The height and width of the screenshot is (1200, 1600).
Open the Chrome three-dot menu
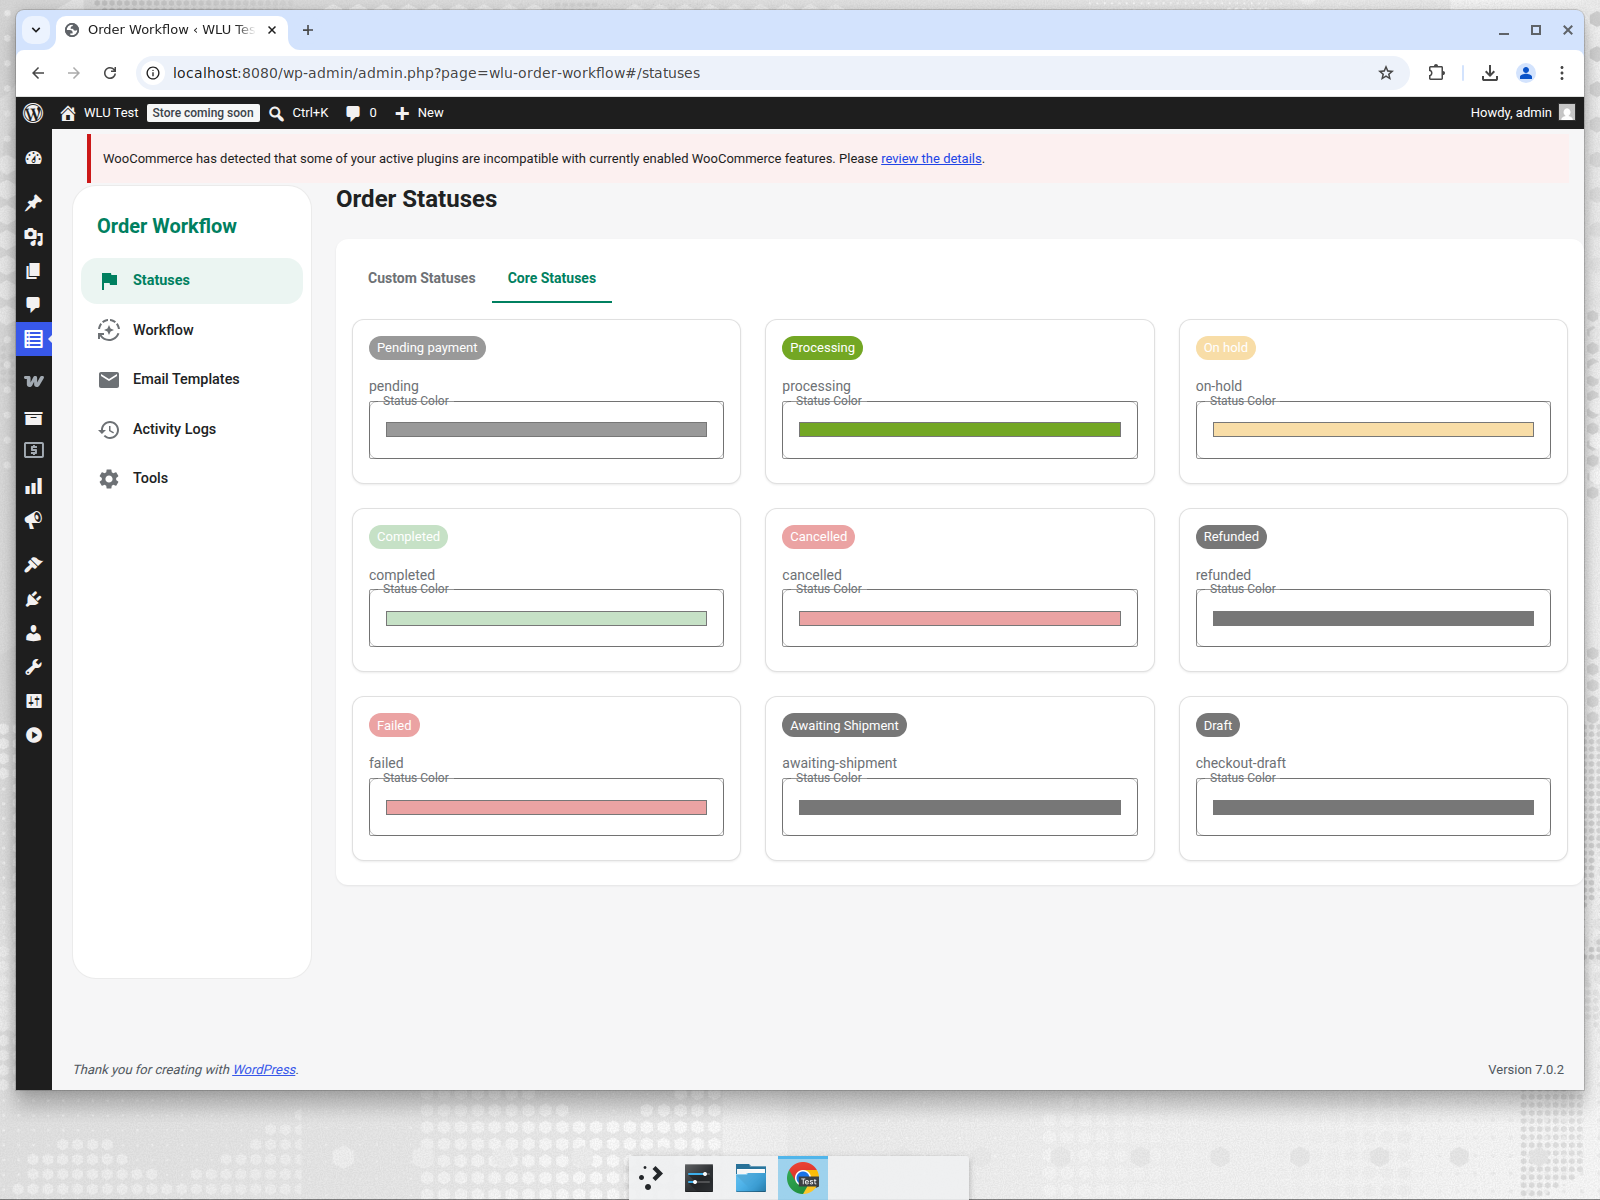point(1561,73)
